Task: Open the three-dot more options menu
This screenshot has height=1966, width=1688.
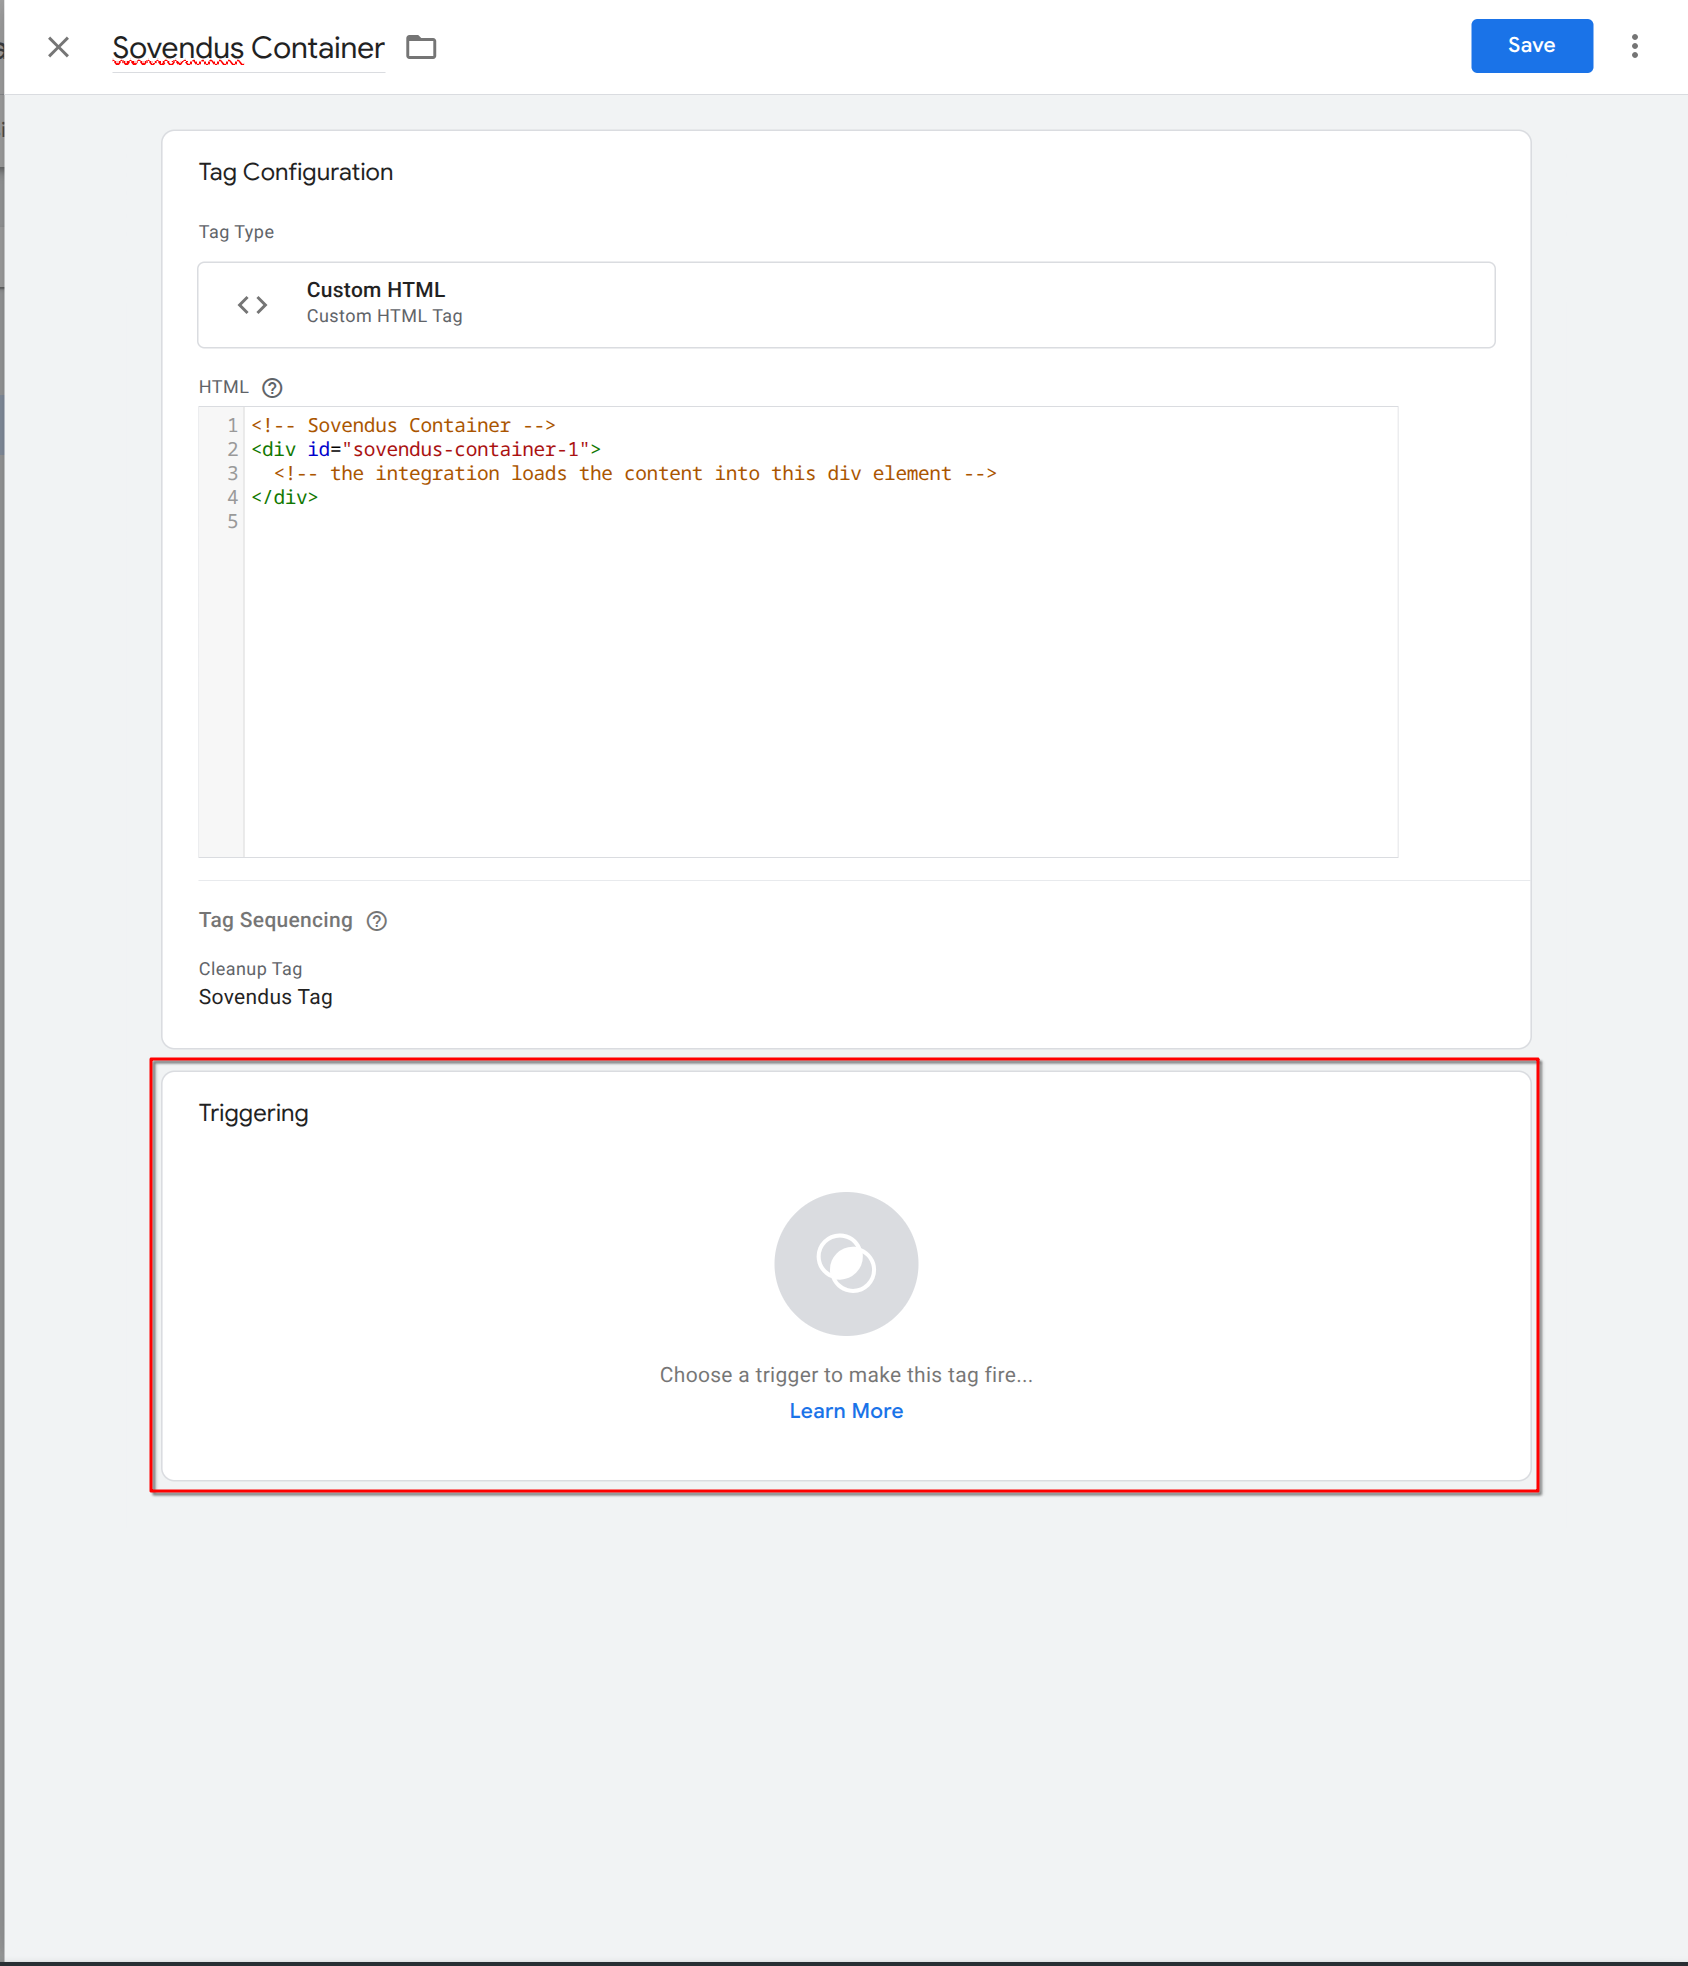Action: tap(1635, 46)
